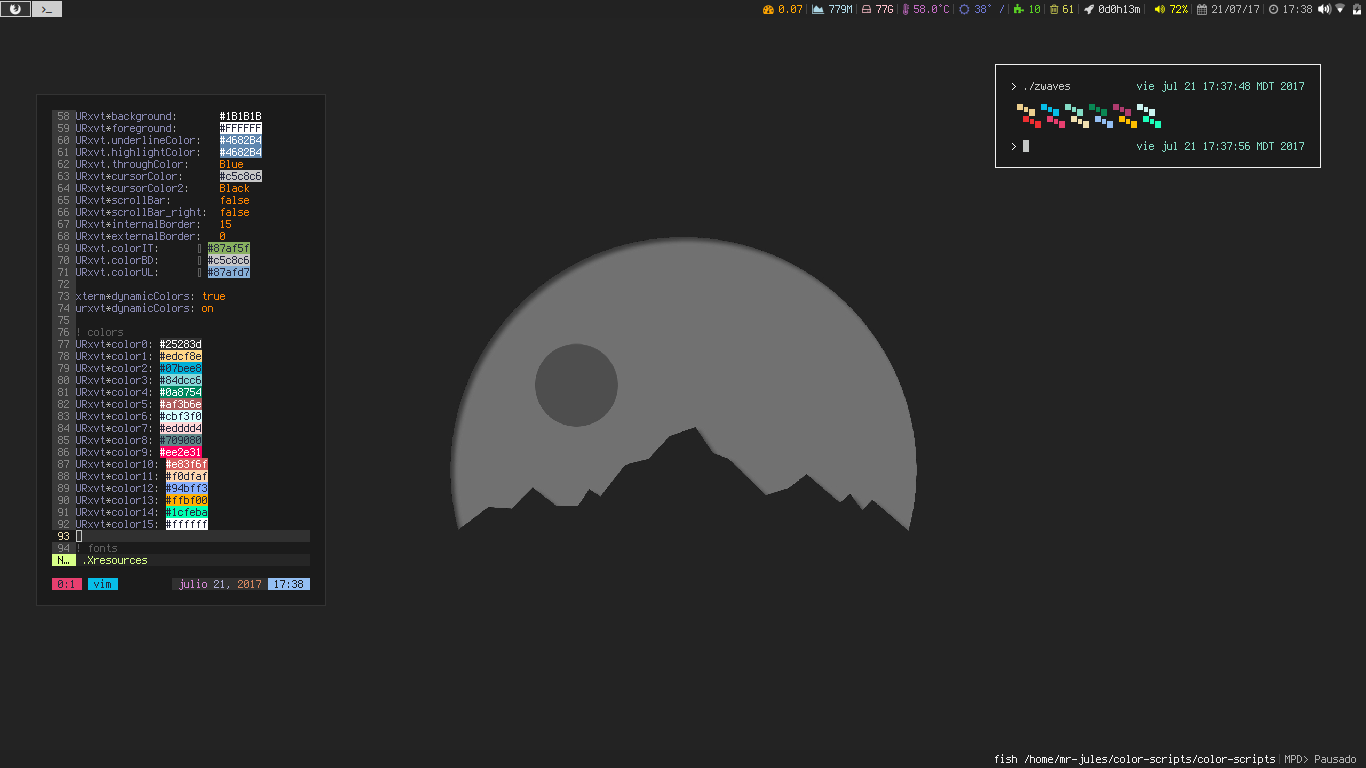
Task: Click the '! colors' comment line
Action: tap(100, 333)
